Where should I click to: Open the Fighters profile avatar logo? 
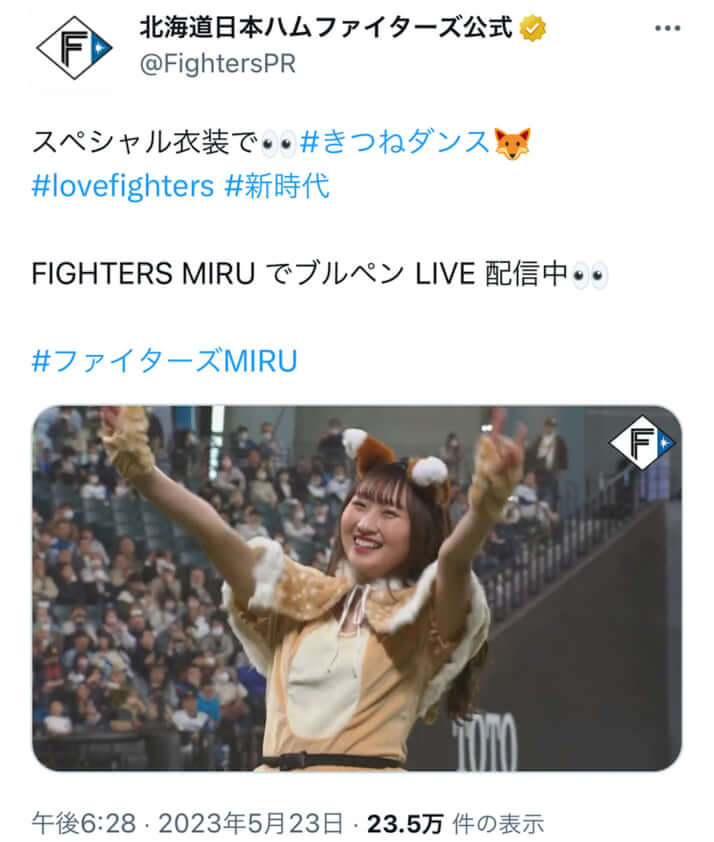point(74,48)
